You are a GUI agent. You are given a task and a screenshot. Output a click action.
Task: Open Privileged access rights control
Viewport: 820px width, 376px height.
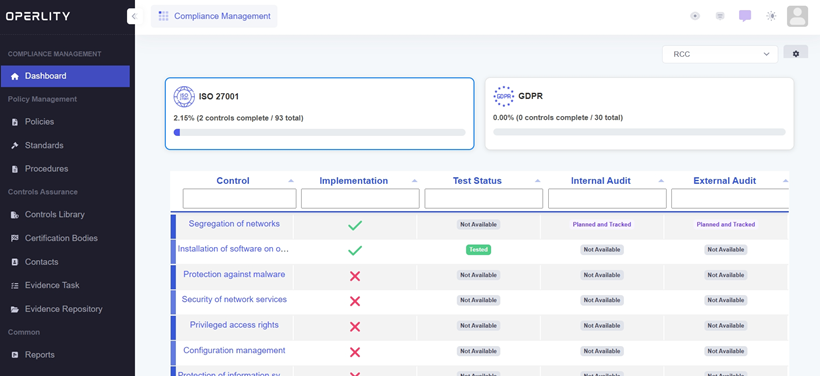234,325
